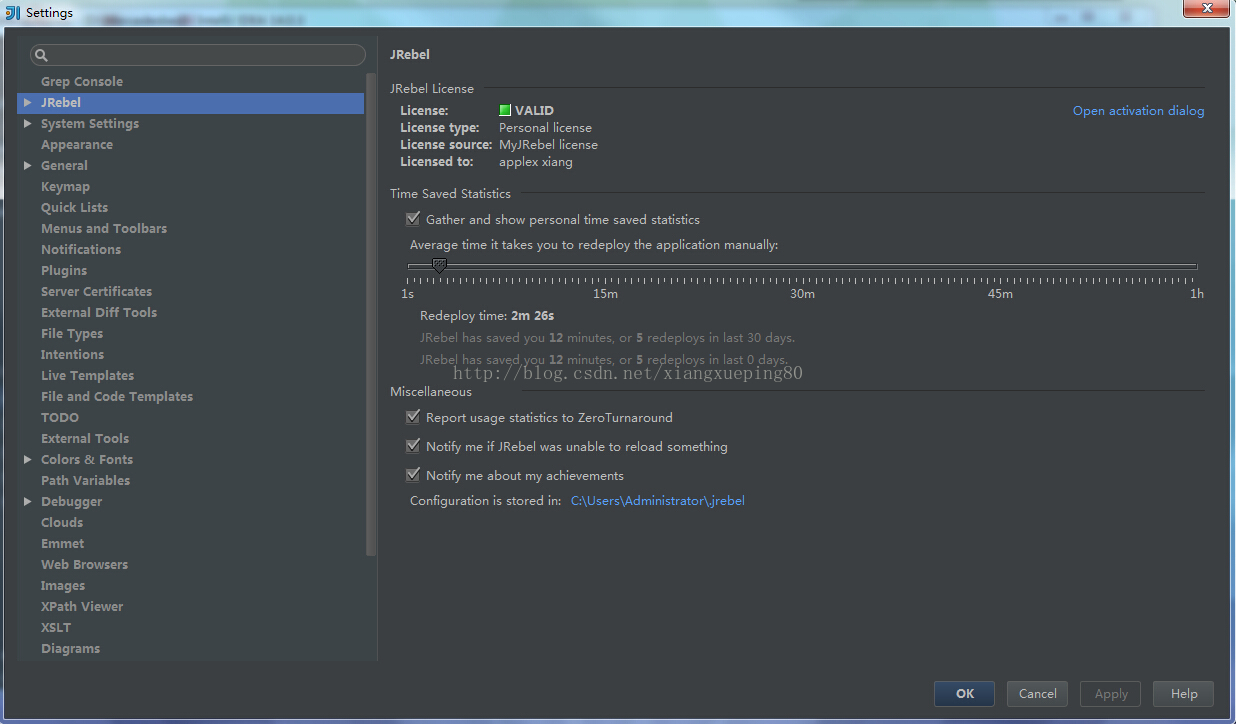Select TODO settings entry

tap(60, 418)
